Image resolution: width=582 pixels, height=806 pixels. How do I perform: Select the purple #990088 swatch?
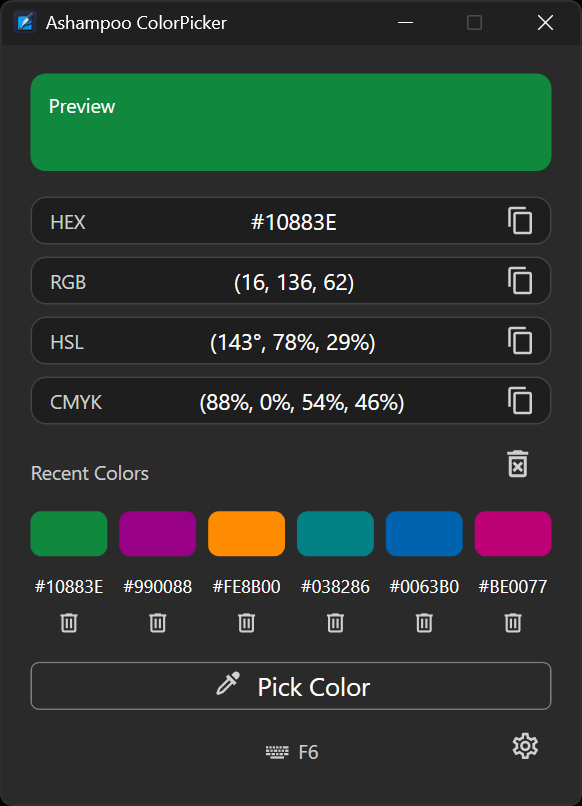tap(158, 534)
